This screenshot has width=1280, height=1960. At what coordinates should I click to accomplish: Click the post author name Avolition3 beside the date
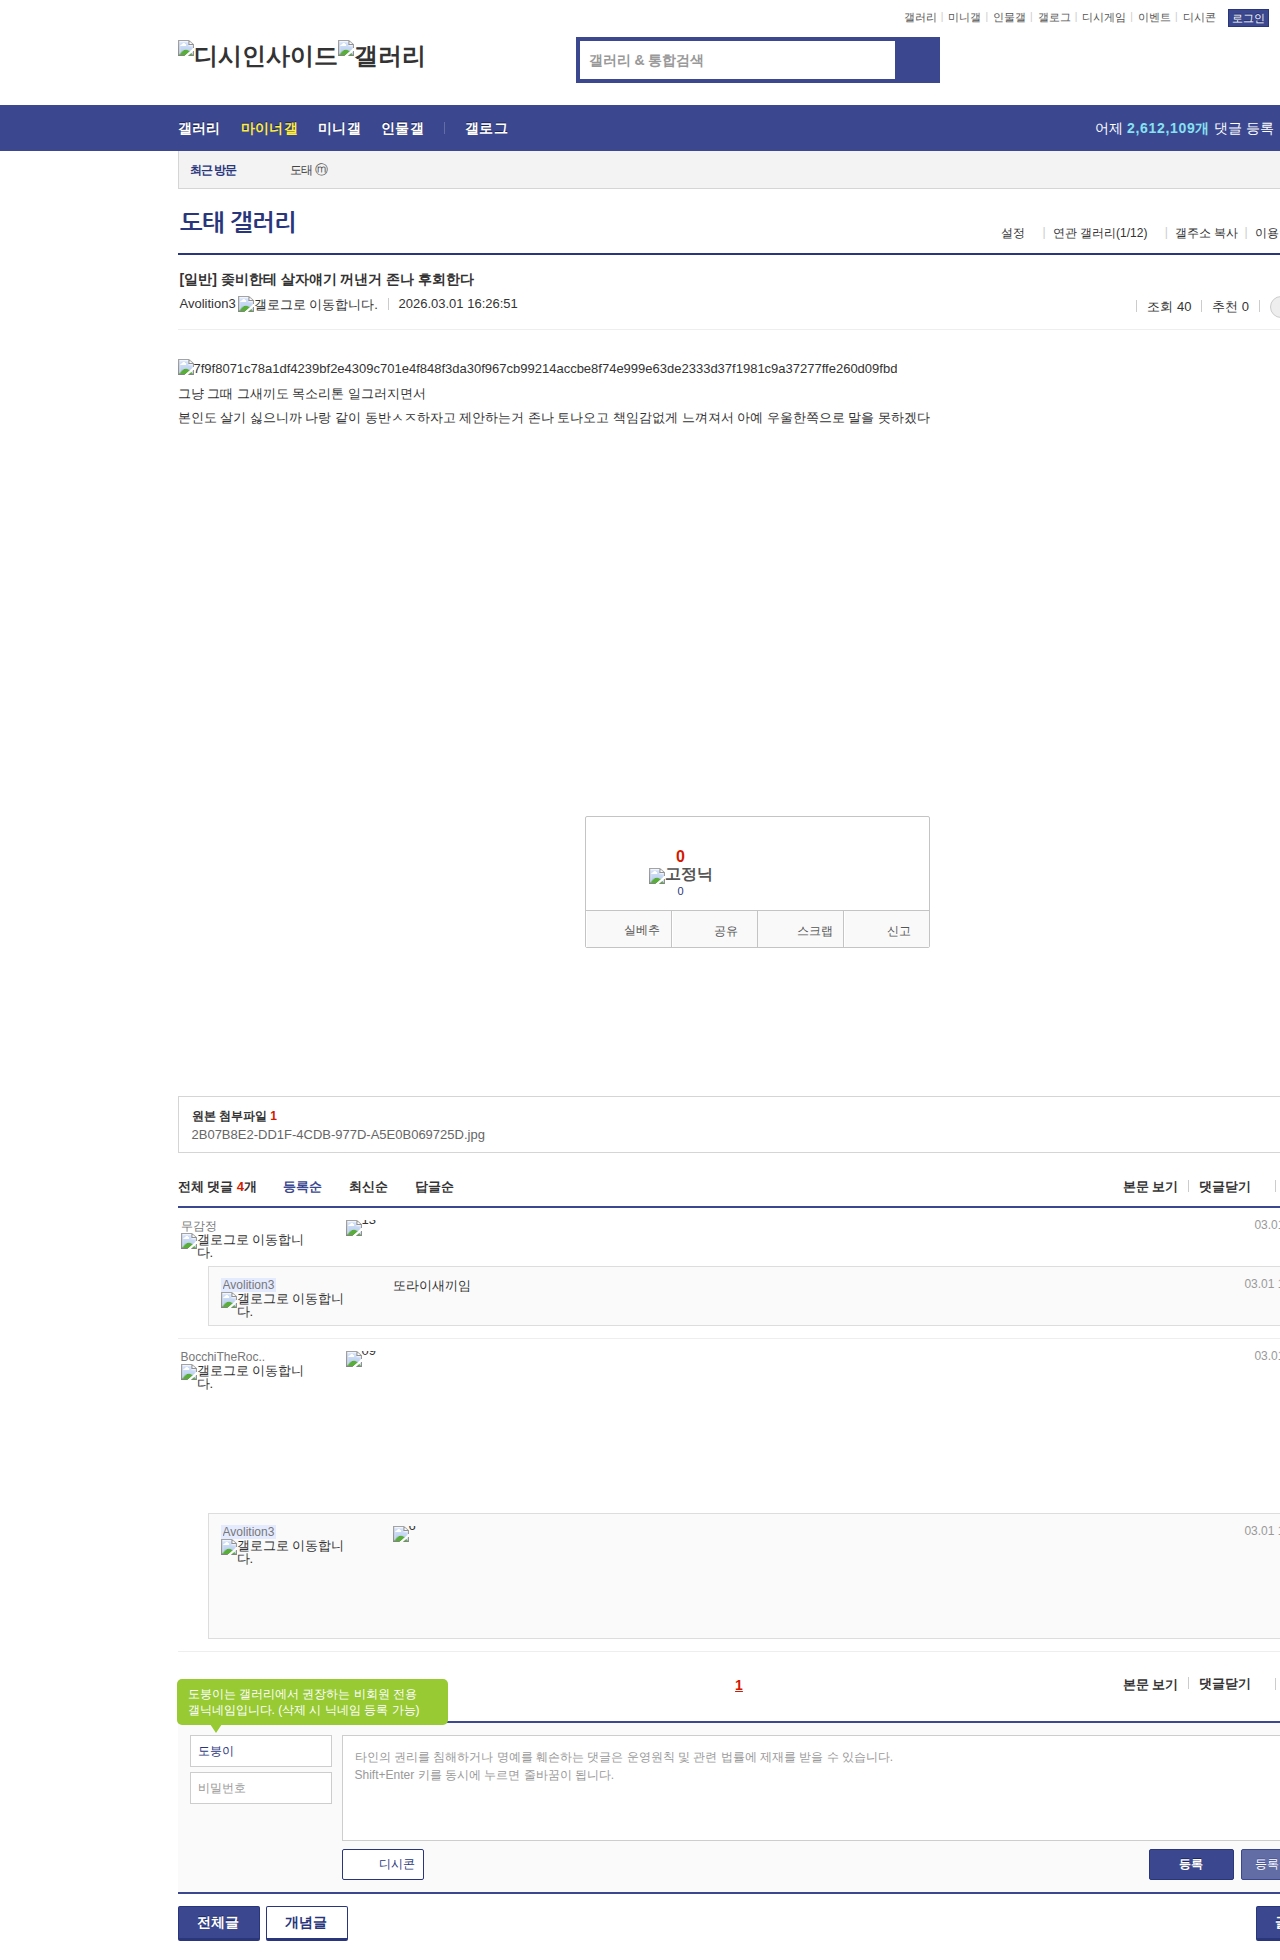pyautogui.click(x=207, y=304)
